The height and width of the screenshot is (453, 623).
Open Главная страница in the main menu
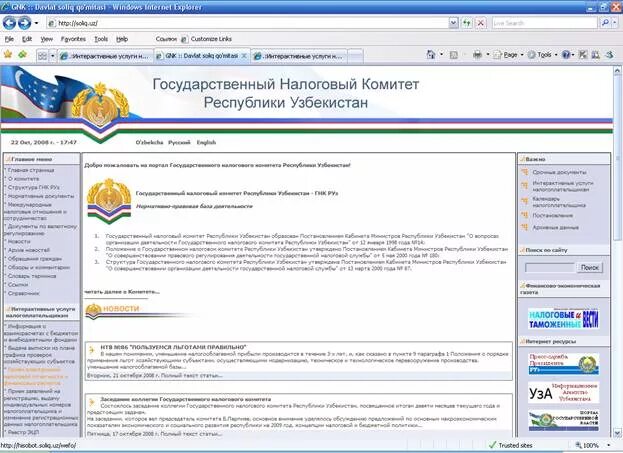31,170
